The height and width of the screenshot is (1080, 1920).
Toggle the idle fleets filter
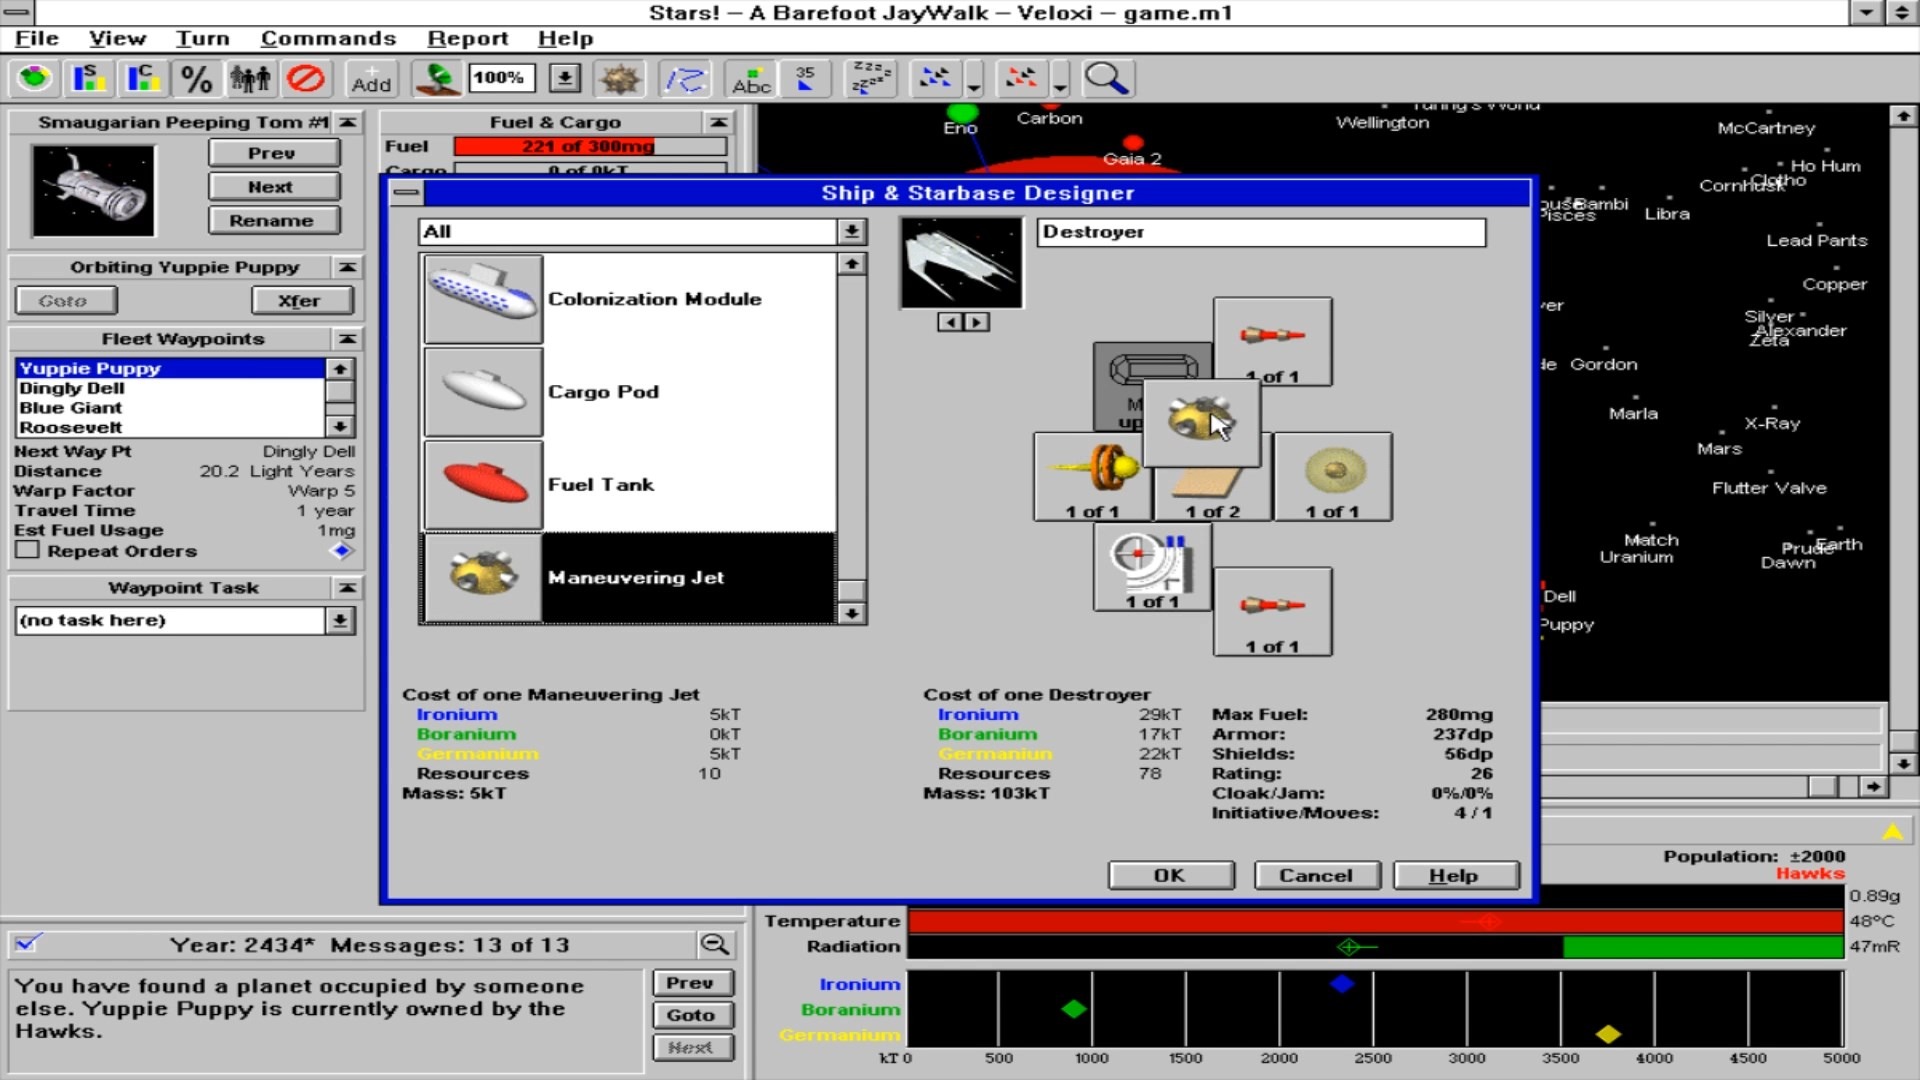[x=870, y=78]
